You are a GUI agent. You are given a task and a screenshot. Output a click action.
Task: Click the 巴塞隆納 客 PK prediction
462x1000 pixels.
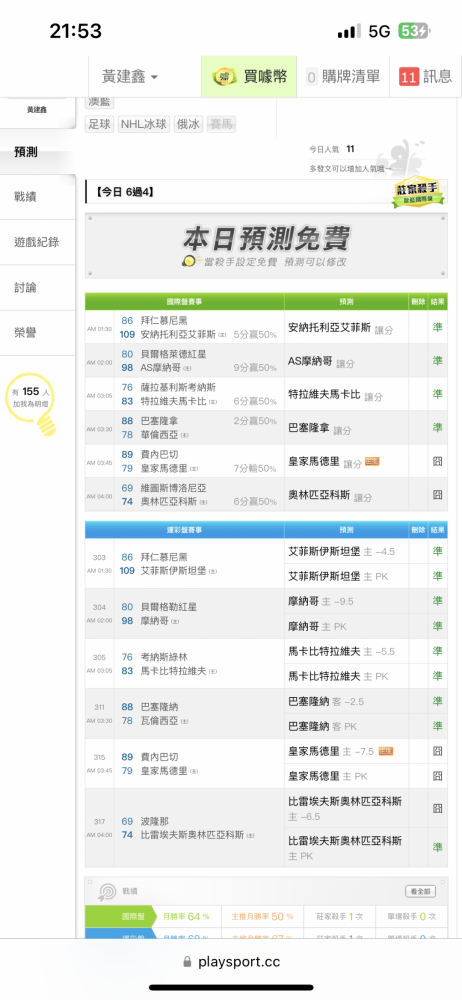coord(322,726)
